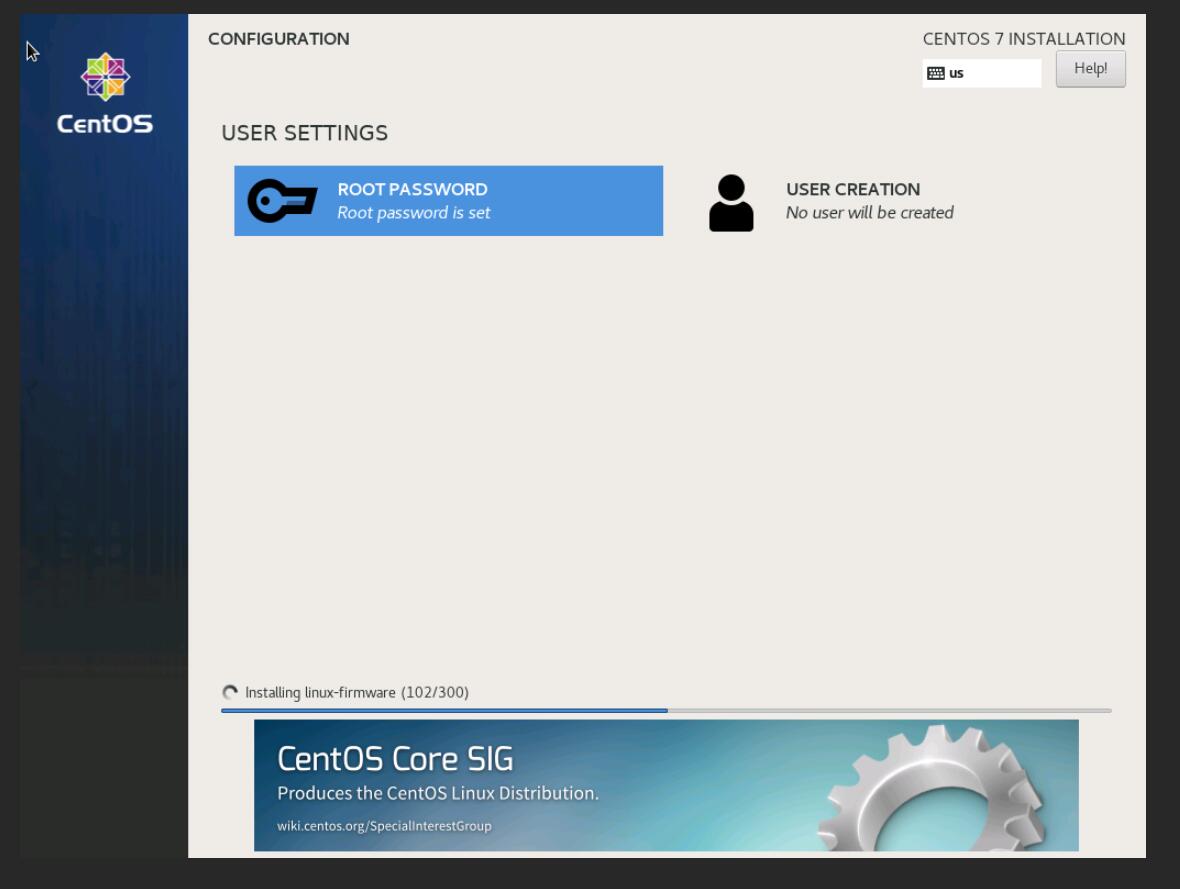
Task: Click the USER SETTINGS heading
Action: (x=305, y=133)
